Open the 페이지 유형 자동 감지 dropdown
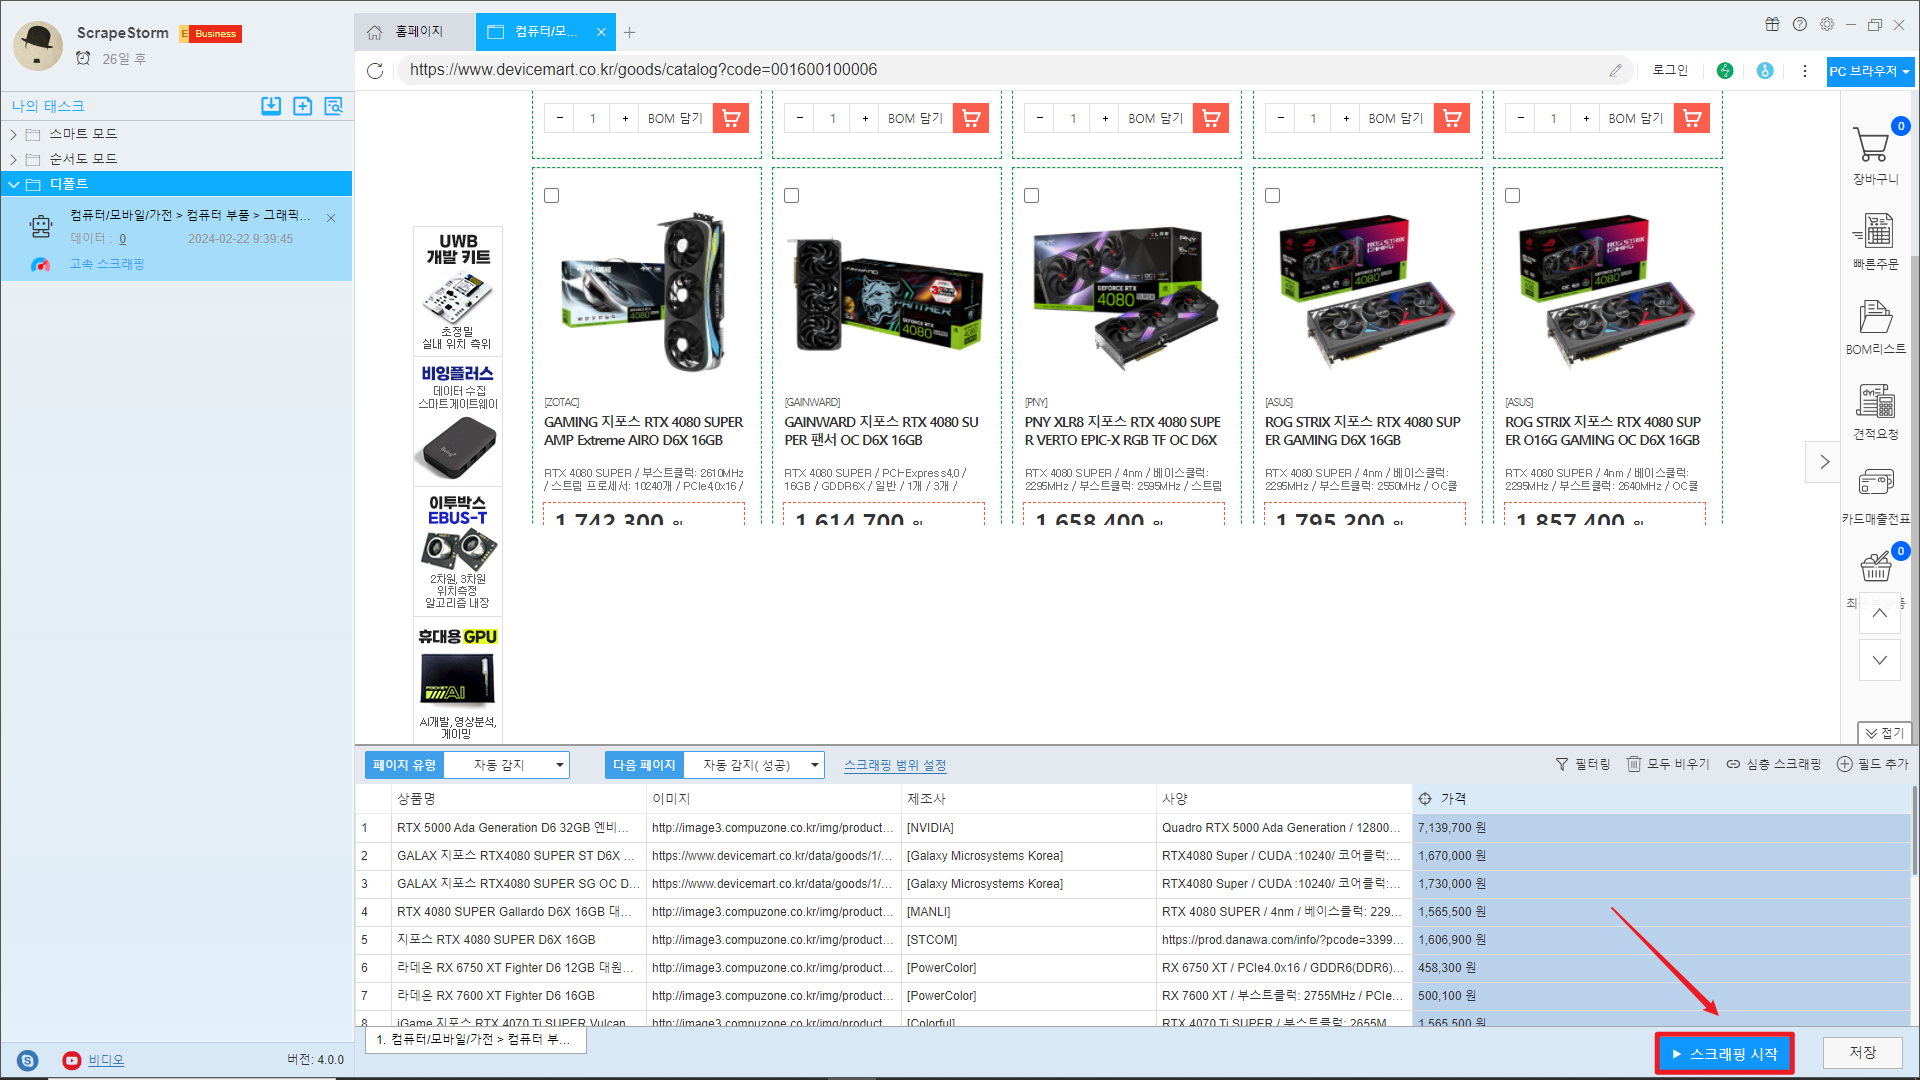This screenshot has width=1920, height=1080. click(506, 765)
